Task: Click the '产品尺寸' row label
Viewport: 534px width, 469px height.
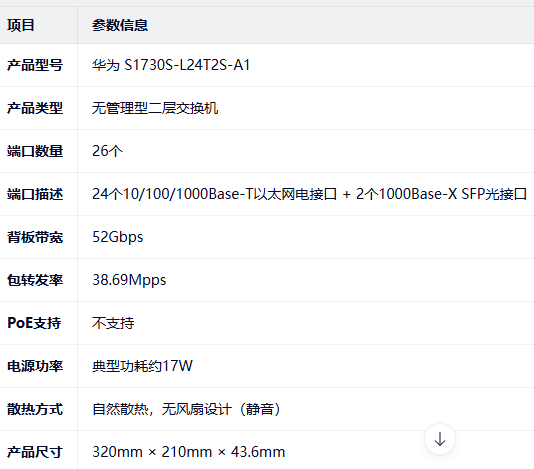Action: [35, 452]
